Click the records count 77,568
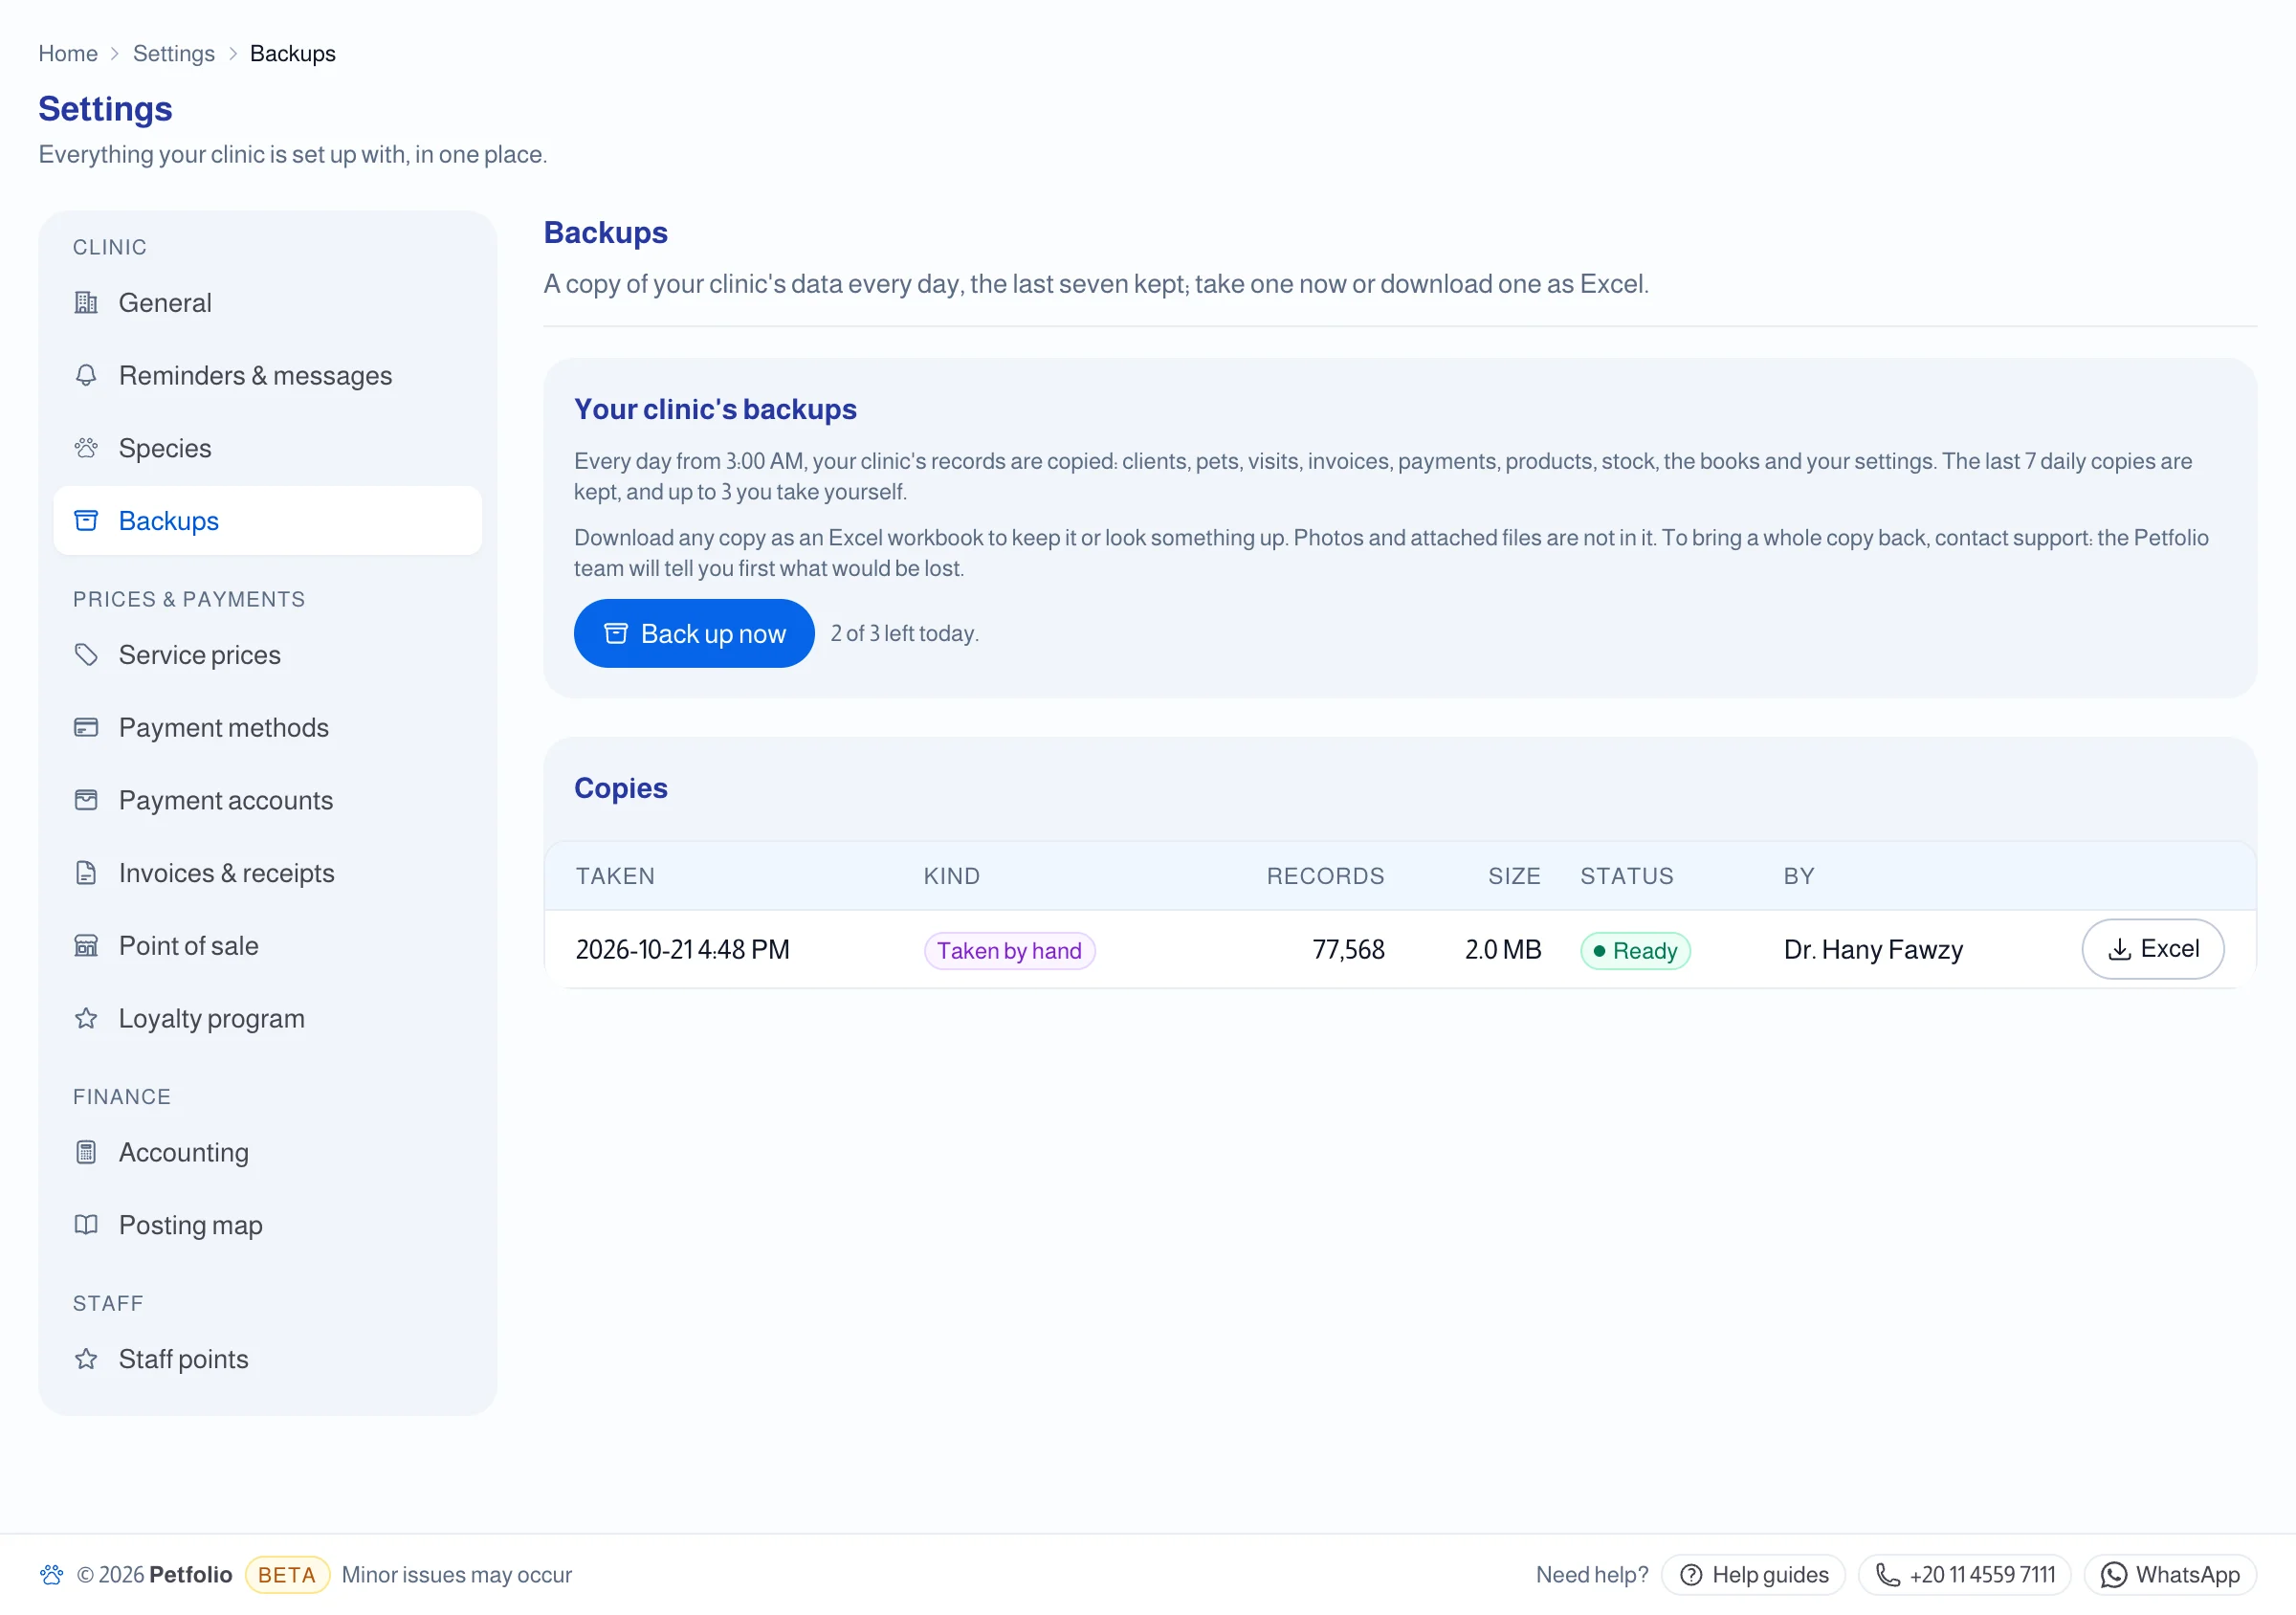2296x1615 pixels. 1348,950
